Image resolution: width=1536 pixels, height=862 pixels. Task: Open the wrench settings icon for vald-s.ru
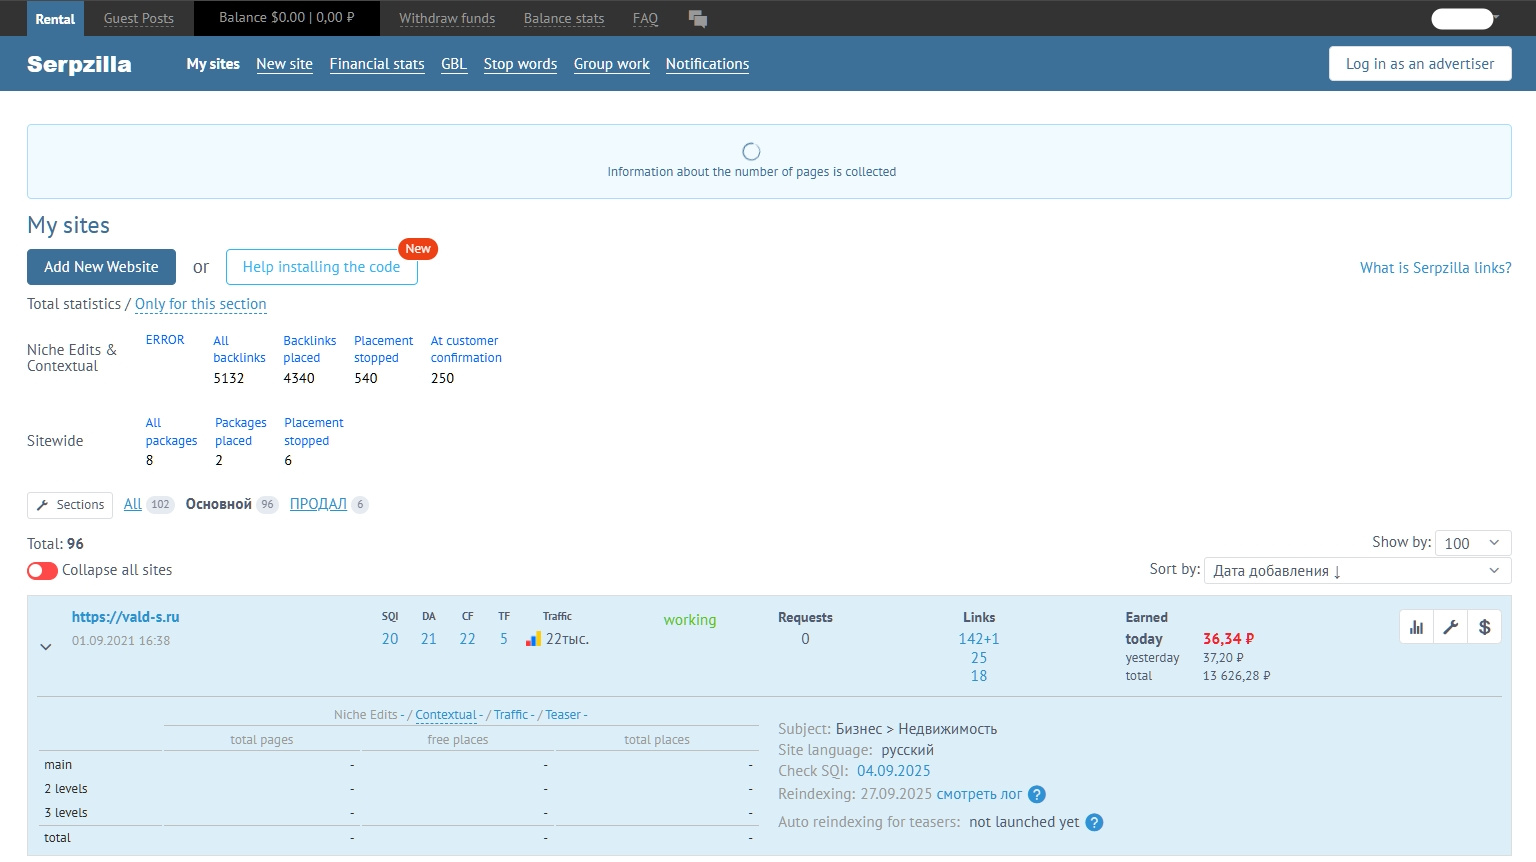tap(1450, 627)
